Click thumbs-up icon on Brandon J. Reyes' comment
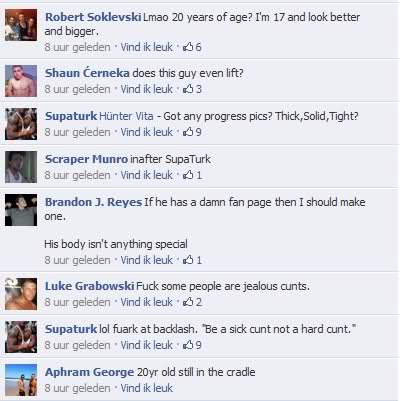401x401 pixels. [188, 260]
